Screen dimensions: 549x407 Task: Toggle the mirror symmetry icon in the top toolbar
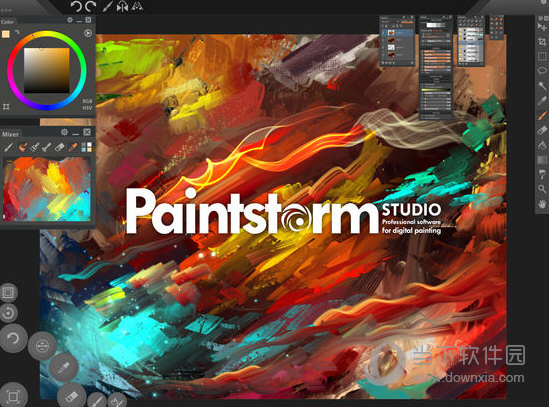(x=122, y=7)
